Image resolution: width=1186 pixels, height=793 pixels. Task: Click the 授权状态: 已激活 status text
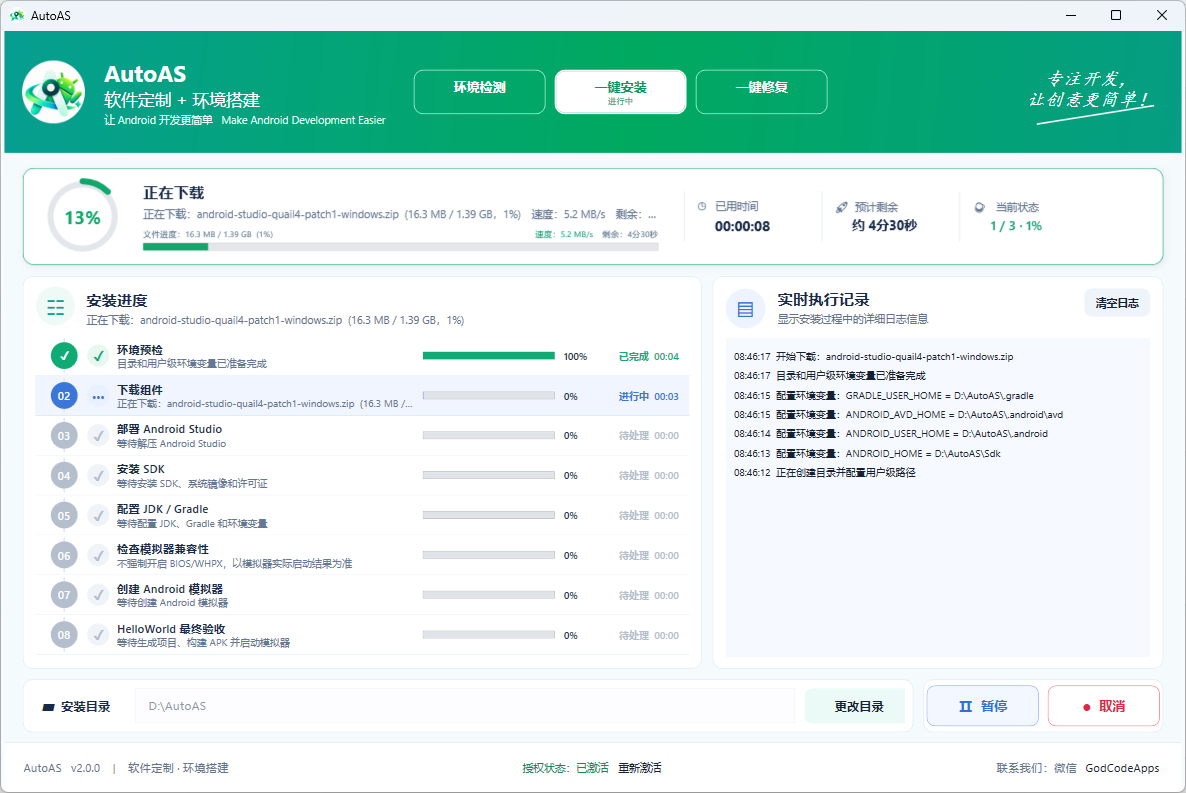(x=565, y=768)
